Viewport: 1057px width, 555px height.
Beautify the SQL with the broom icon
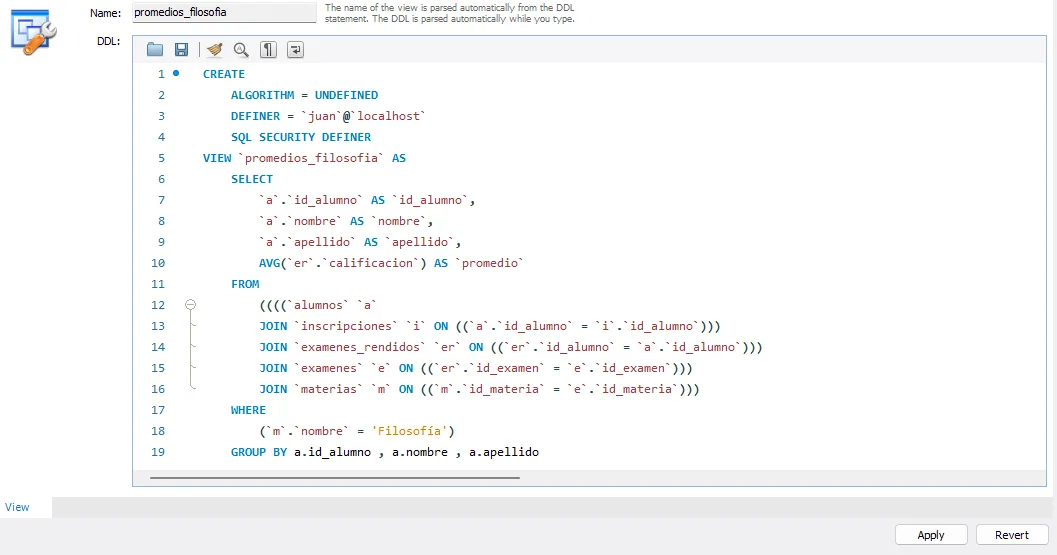tap(214, 50)
